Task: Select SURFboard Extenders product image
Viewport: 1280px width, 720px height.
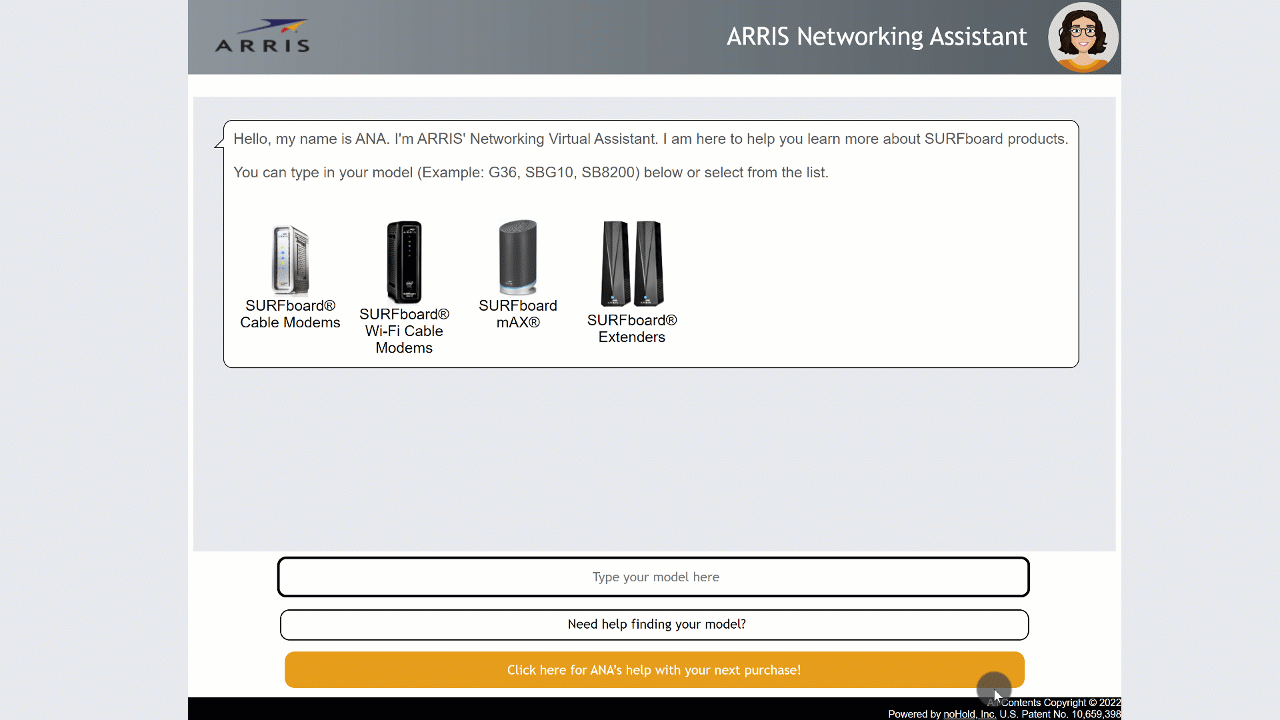Action: click(632, 264)
